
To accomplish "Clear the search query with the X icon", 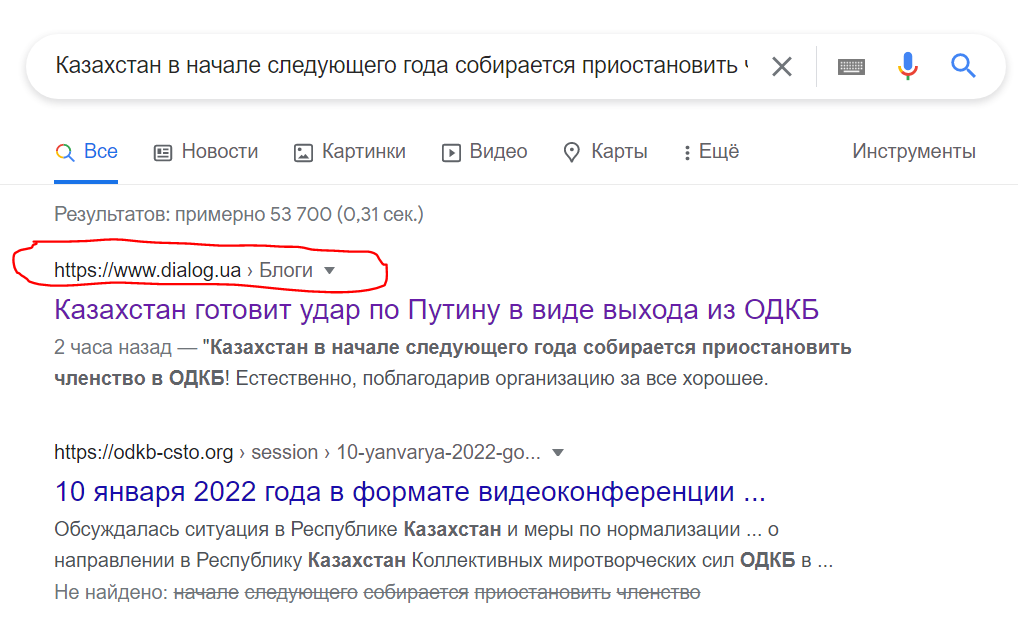I will tap(782, 66).
